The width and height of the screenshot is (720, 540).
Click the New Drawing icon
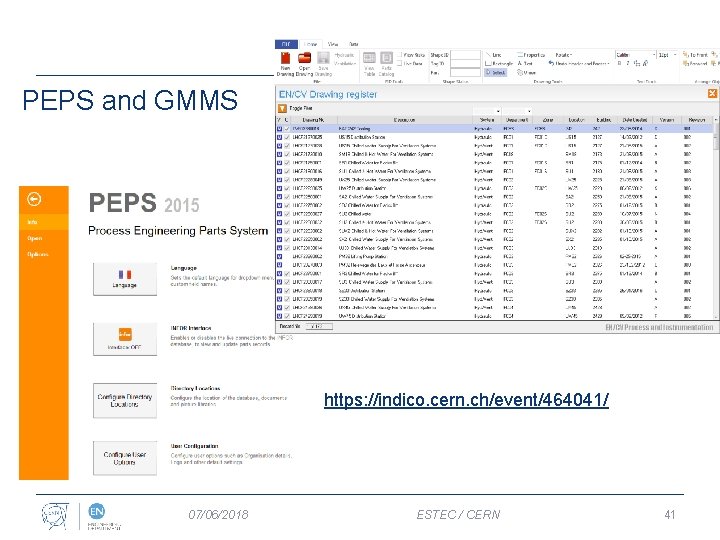(285, 58)
